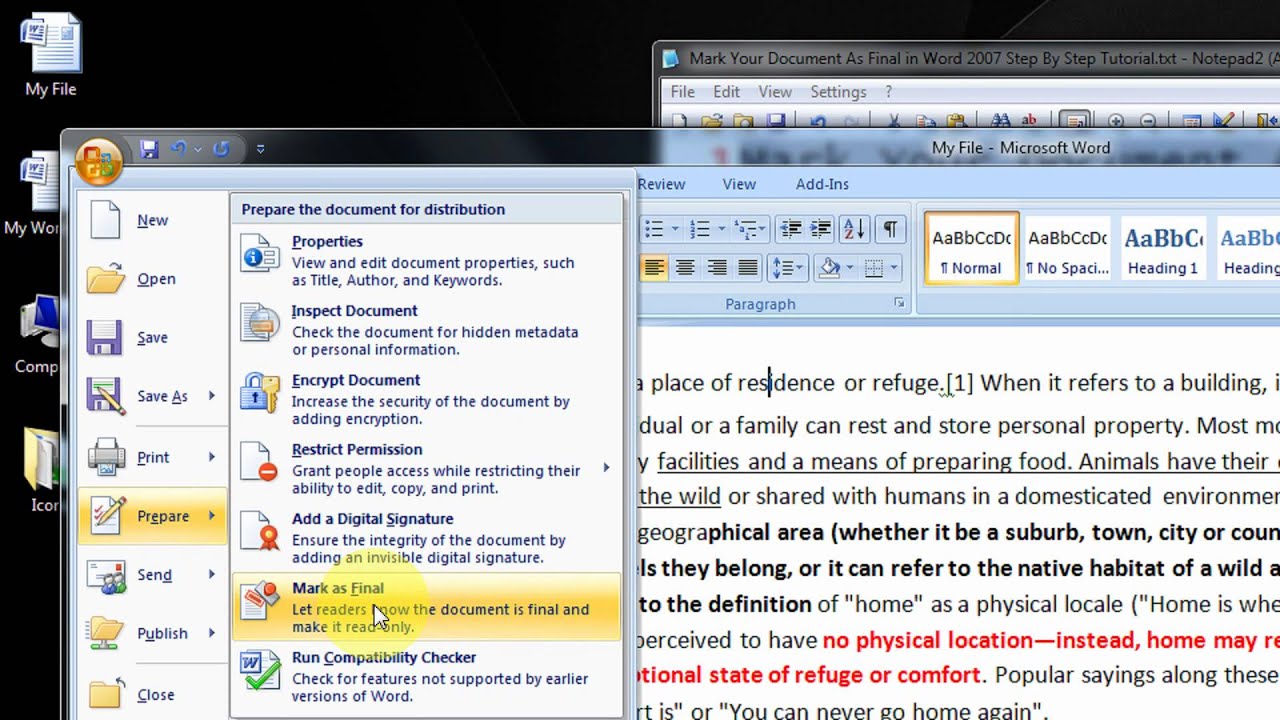
Task: Click the Restrict Permission icon
Action: 260,461
